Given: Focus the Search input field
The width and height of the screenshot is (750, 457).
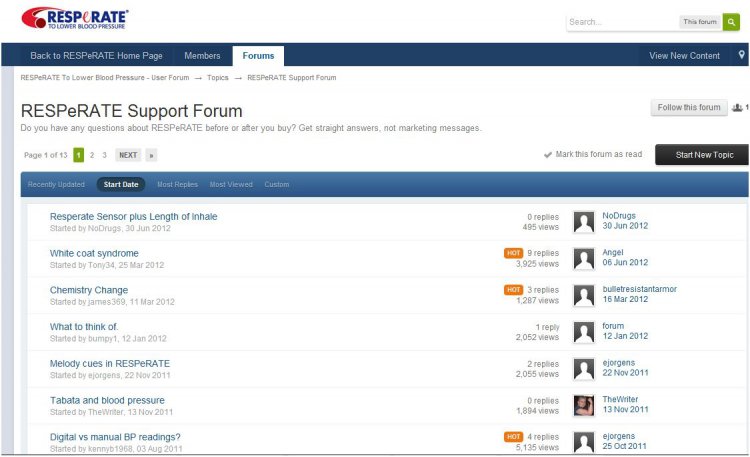Looking at the screenshot, I should pyautogui.click(x=622, y=22).
